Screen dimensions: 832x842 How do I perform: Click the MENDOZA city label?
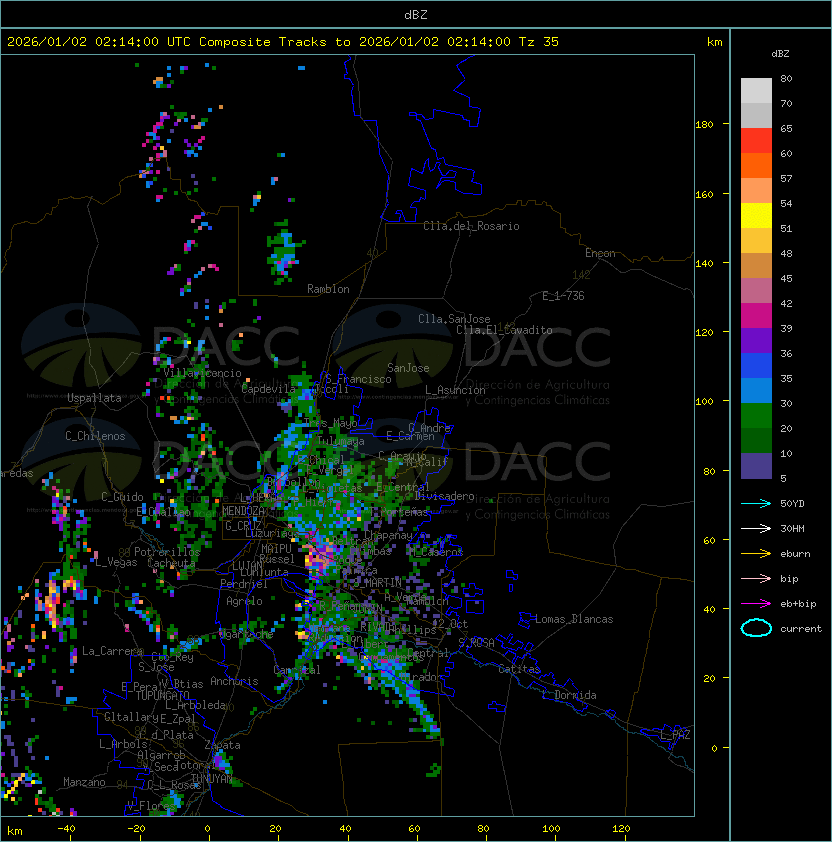(x=243, y=510)
